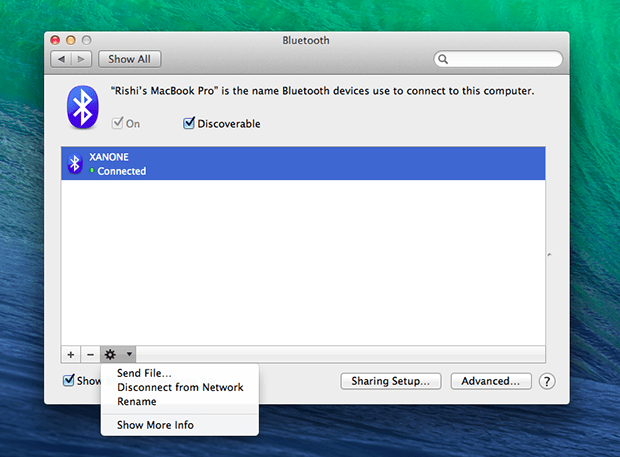Click the minus button to remove device
The height and width of the screenshot is (457, 620).
tap(89, 355)
